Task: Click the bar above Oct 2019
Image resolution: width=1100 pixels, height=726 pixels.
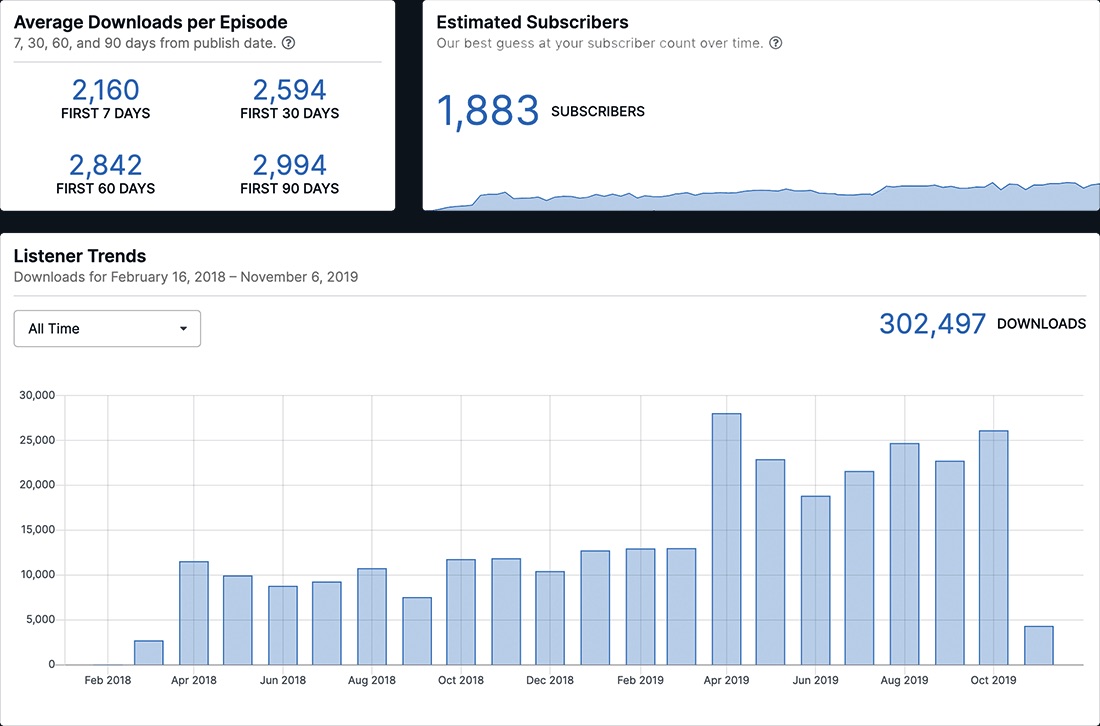Action: tap(993, 548)
